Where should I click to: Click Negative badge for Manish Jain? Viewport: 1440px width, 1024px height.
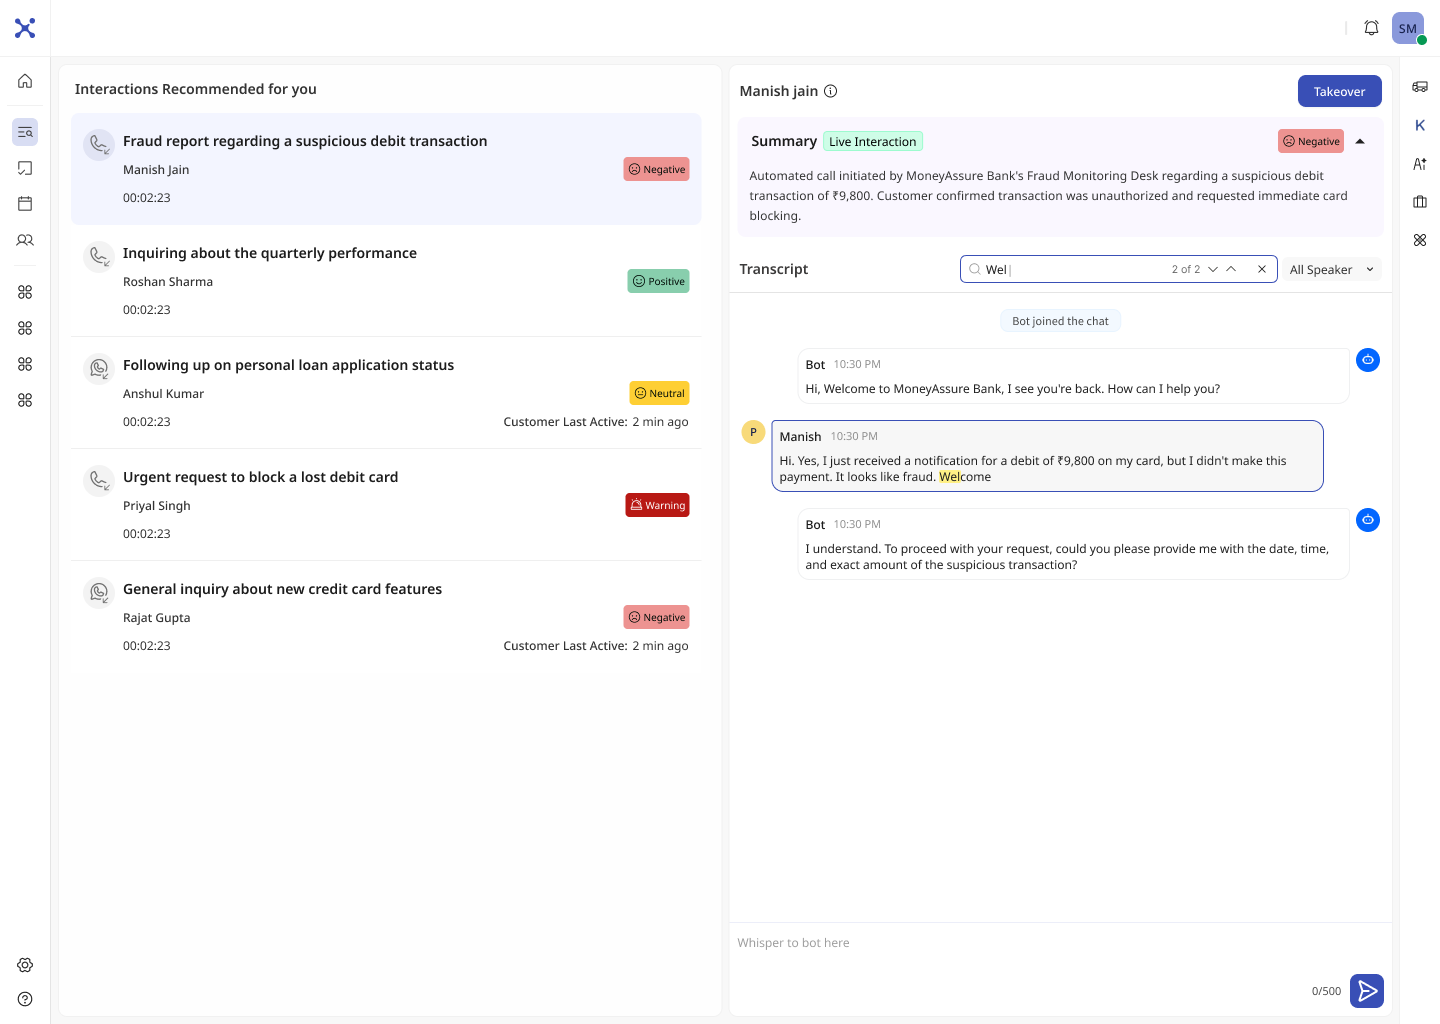click(657, 169)
